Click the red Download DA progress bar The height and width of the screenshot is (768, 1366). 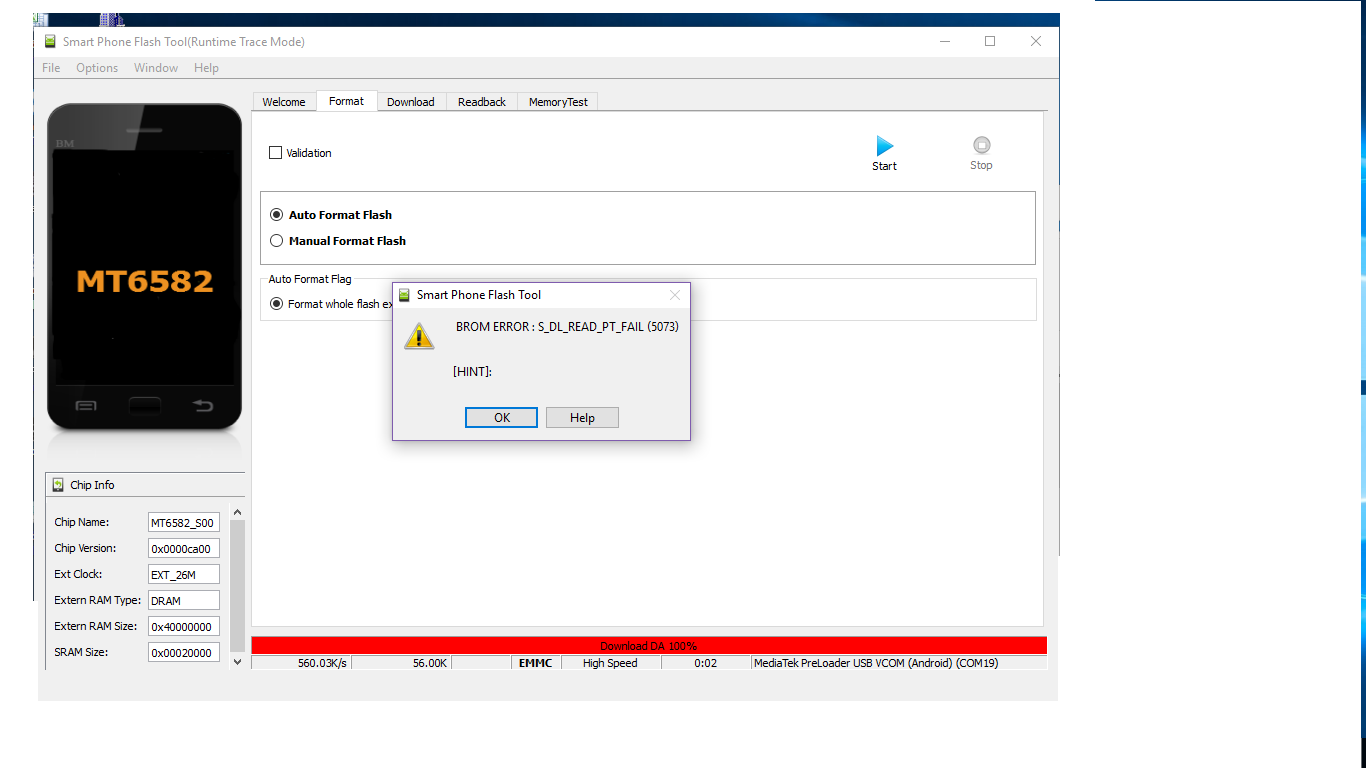(x=648, y=646)
